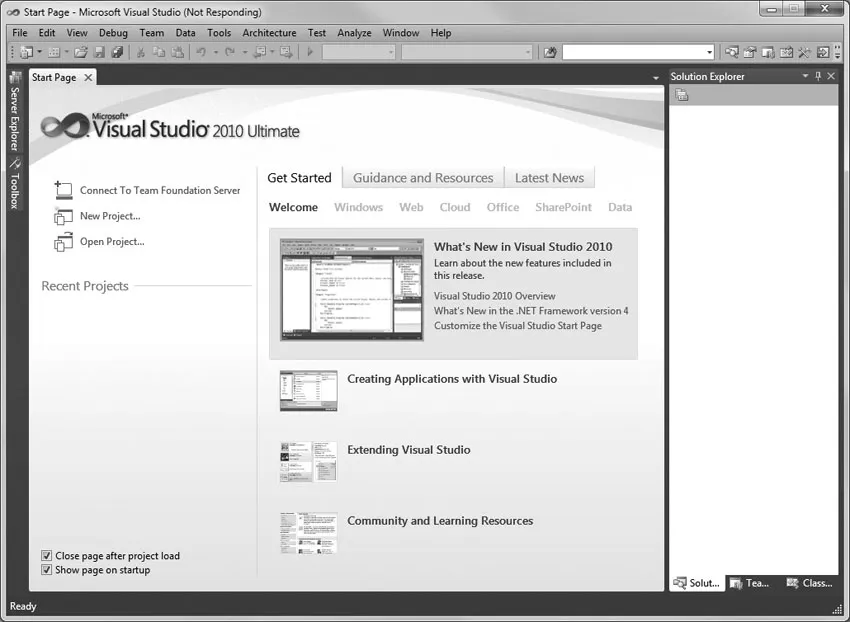Pin the Solution Explorer panel

click(818, 77)
